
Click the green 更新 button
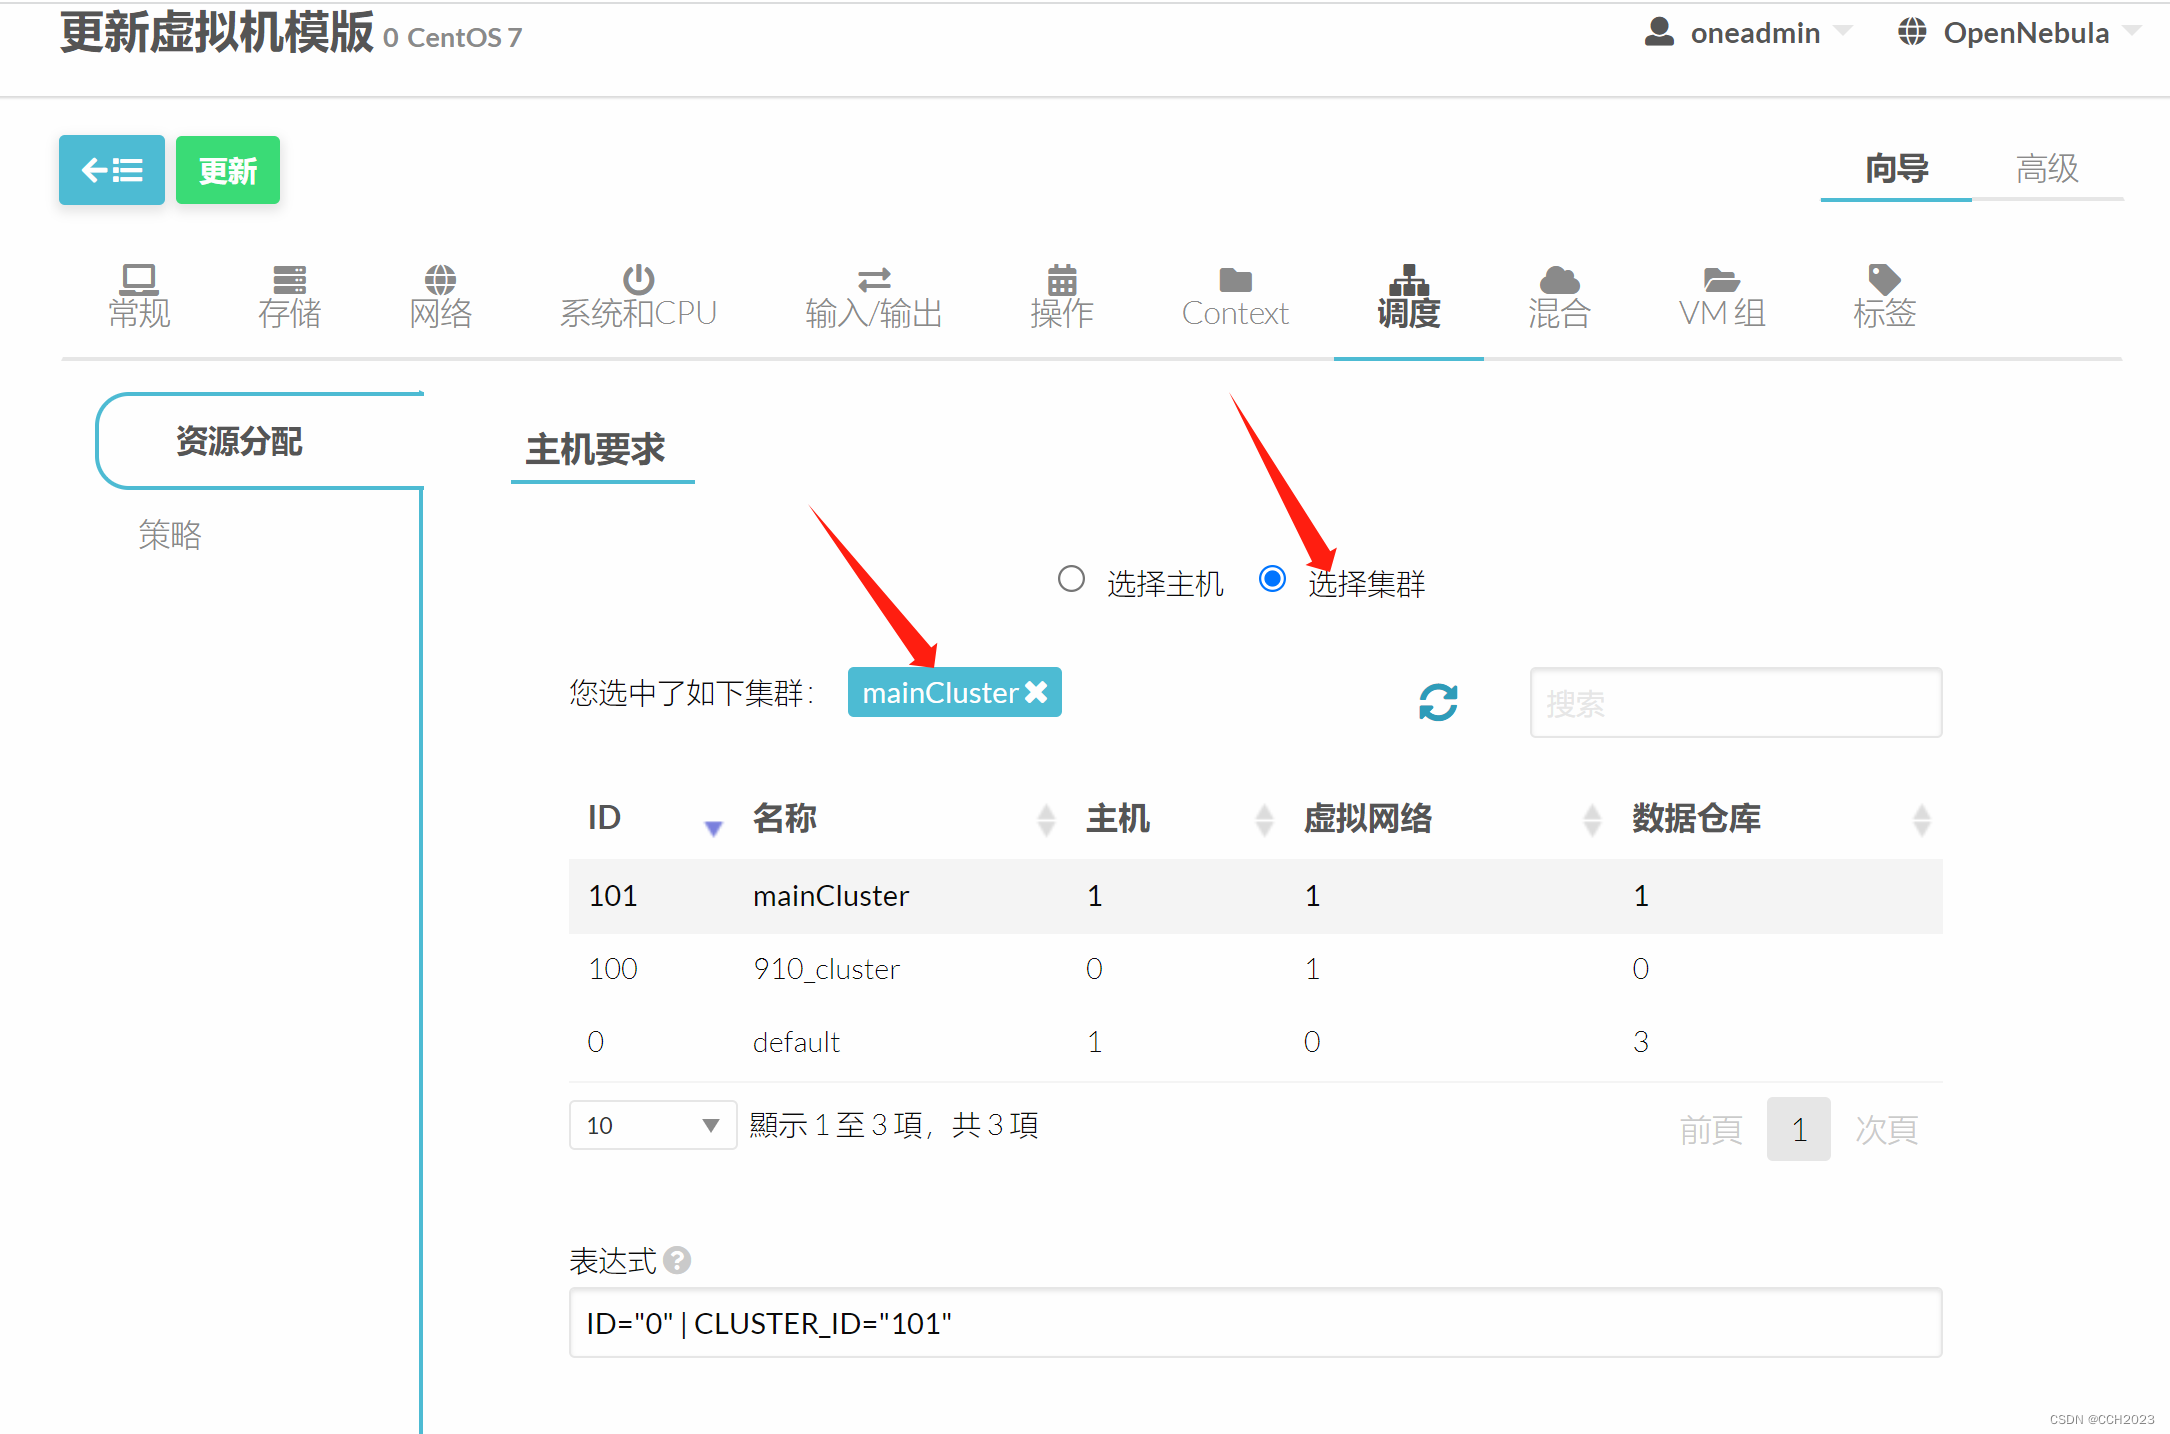click(228, 170)
